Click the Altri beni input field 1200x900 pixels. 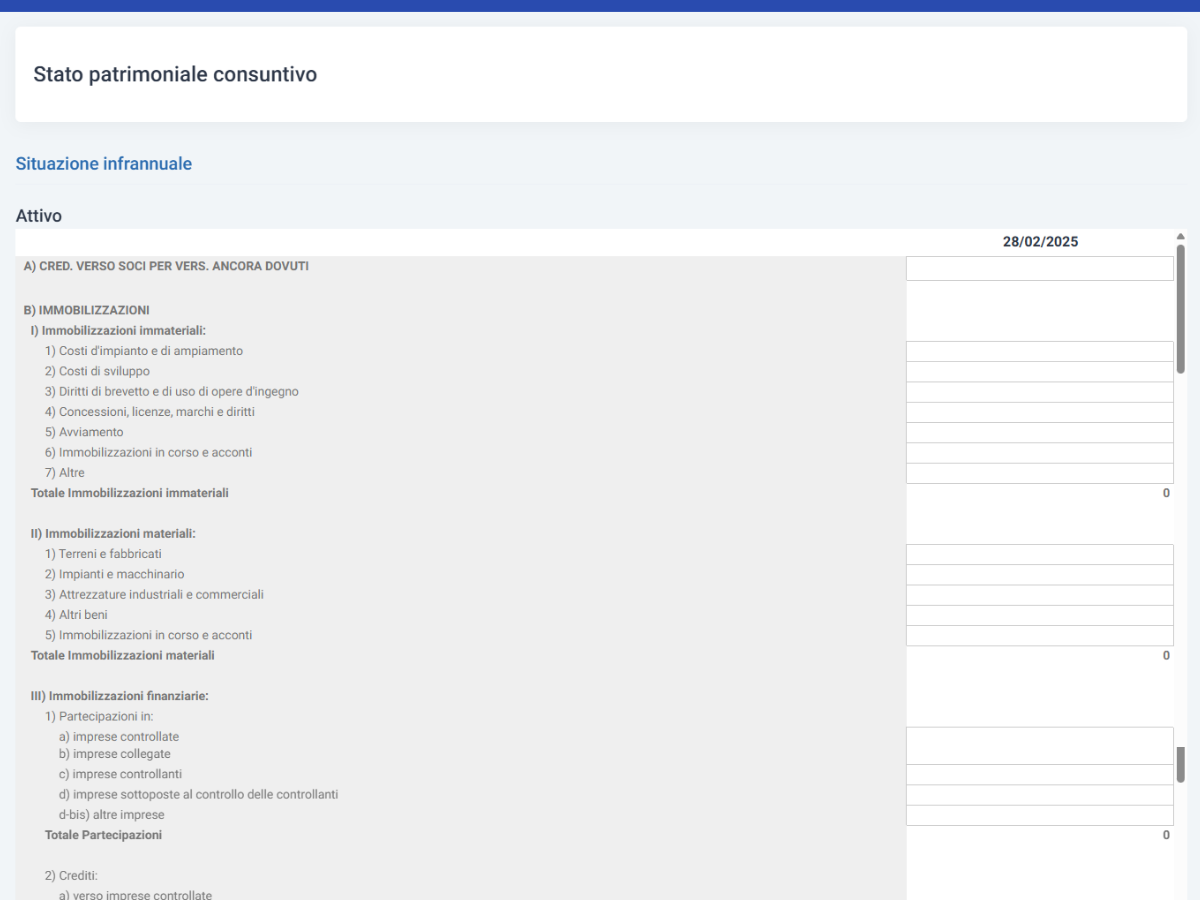click(x=1039, y=615)
